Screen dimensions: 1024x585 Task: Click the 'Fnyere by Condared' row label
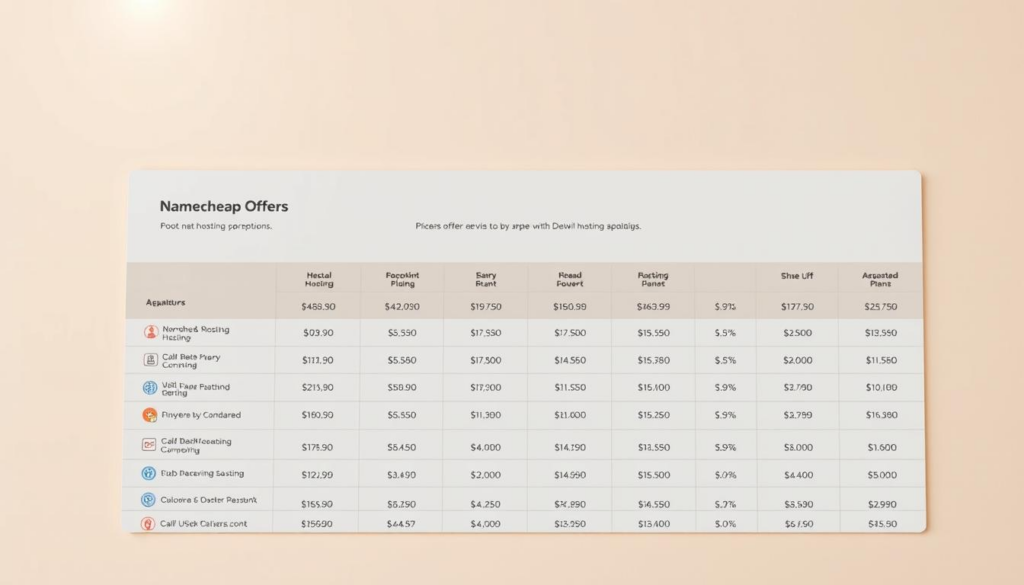(x=201, y=415)
